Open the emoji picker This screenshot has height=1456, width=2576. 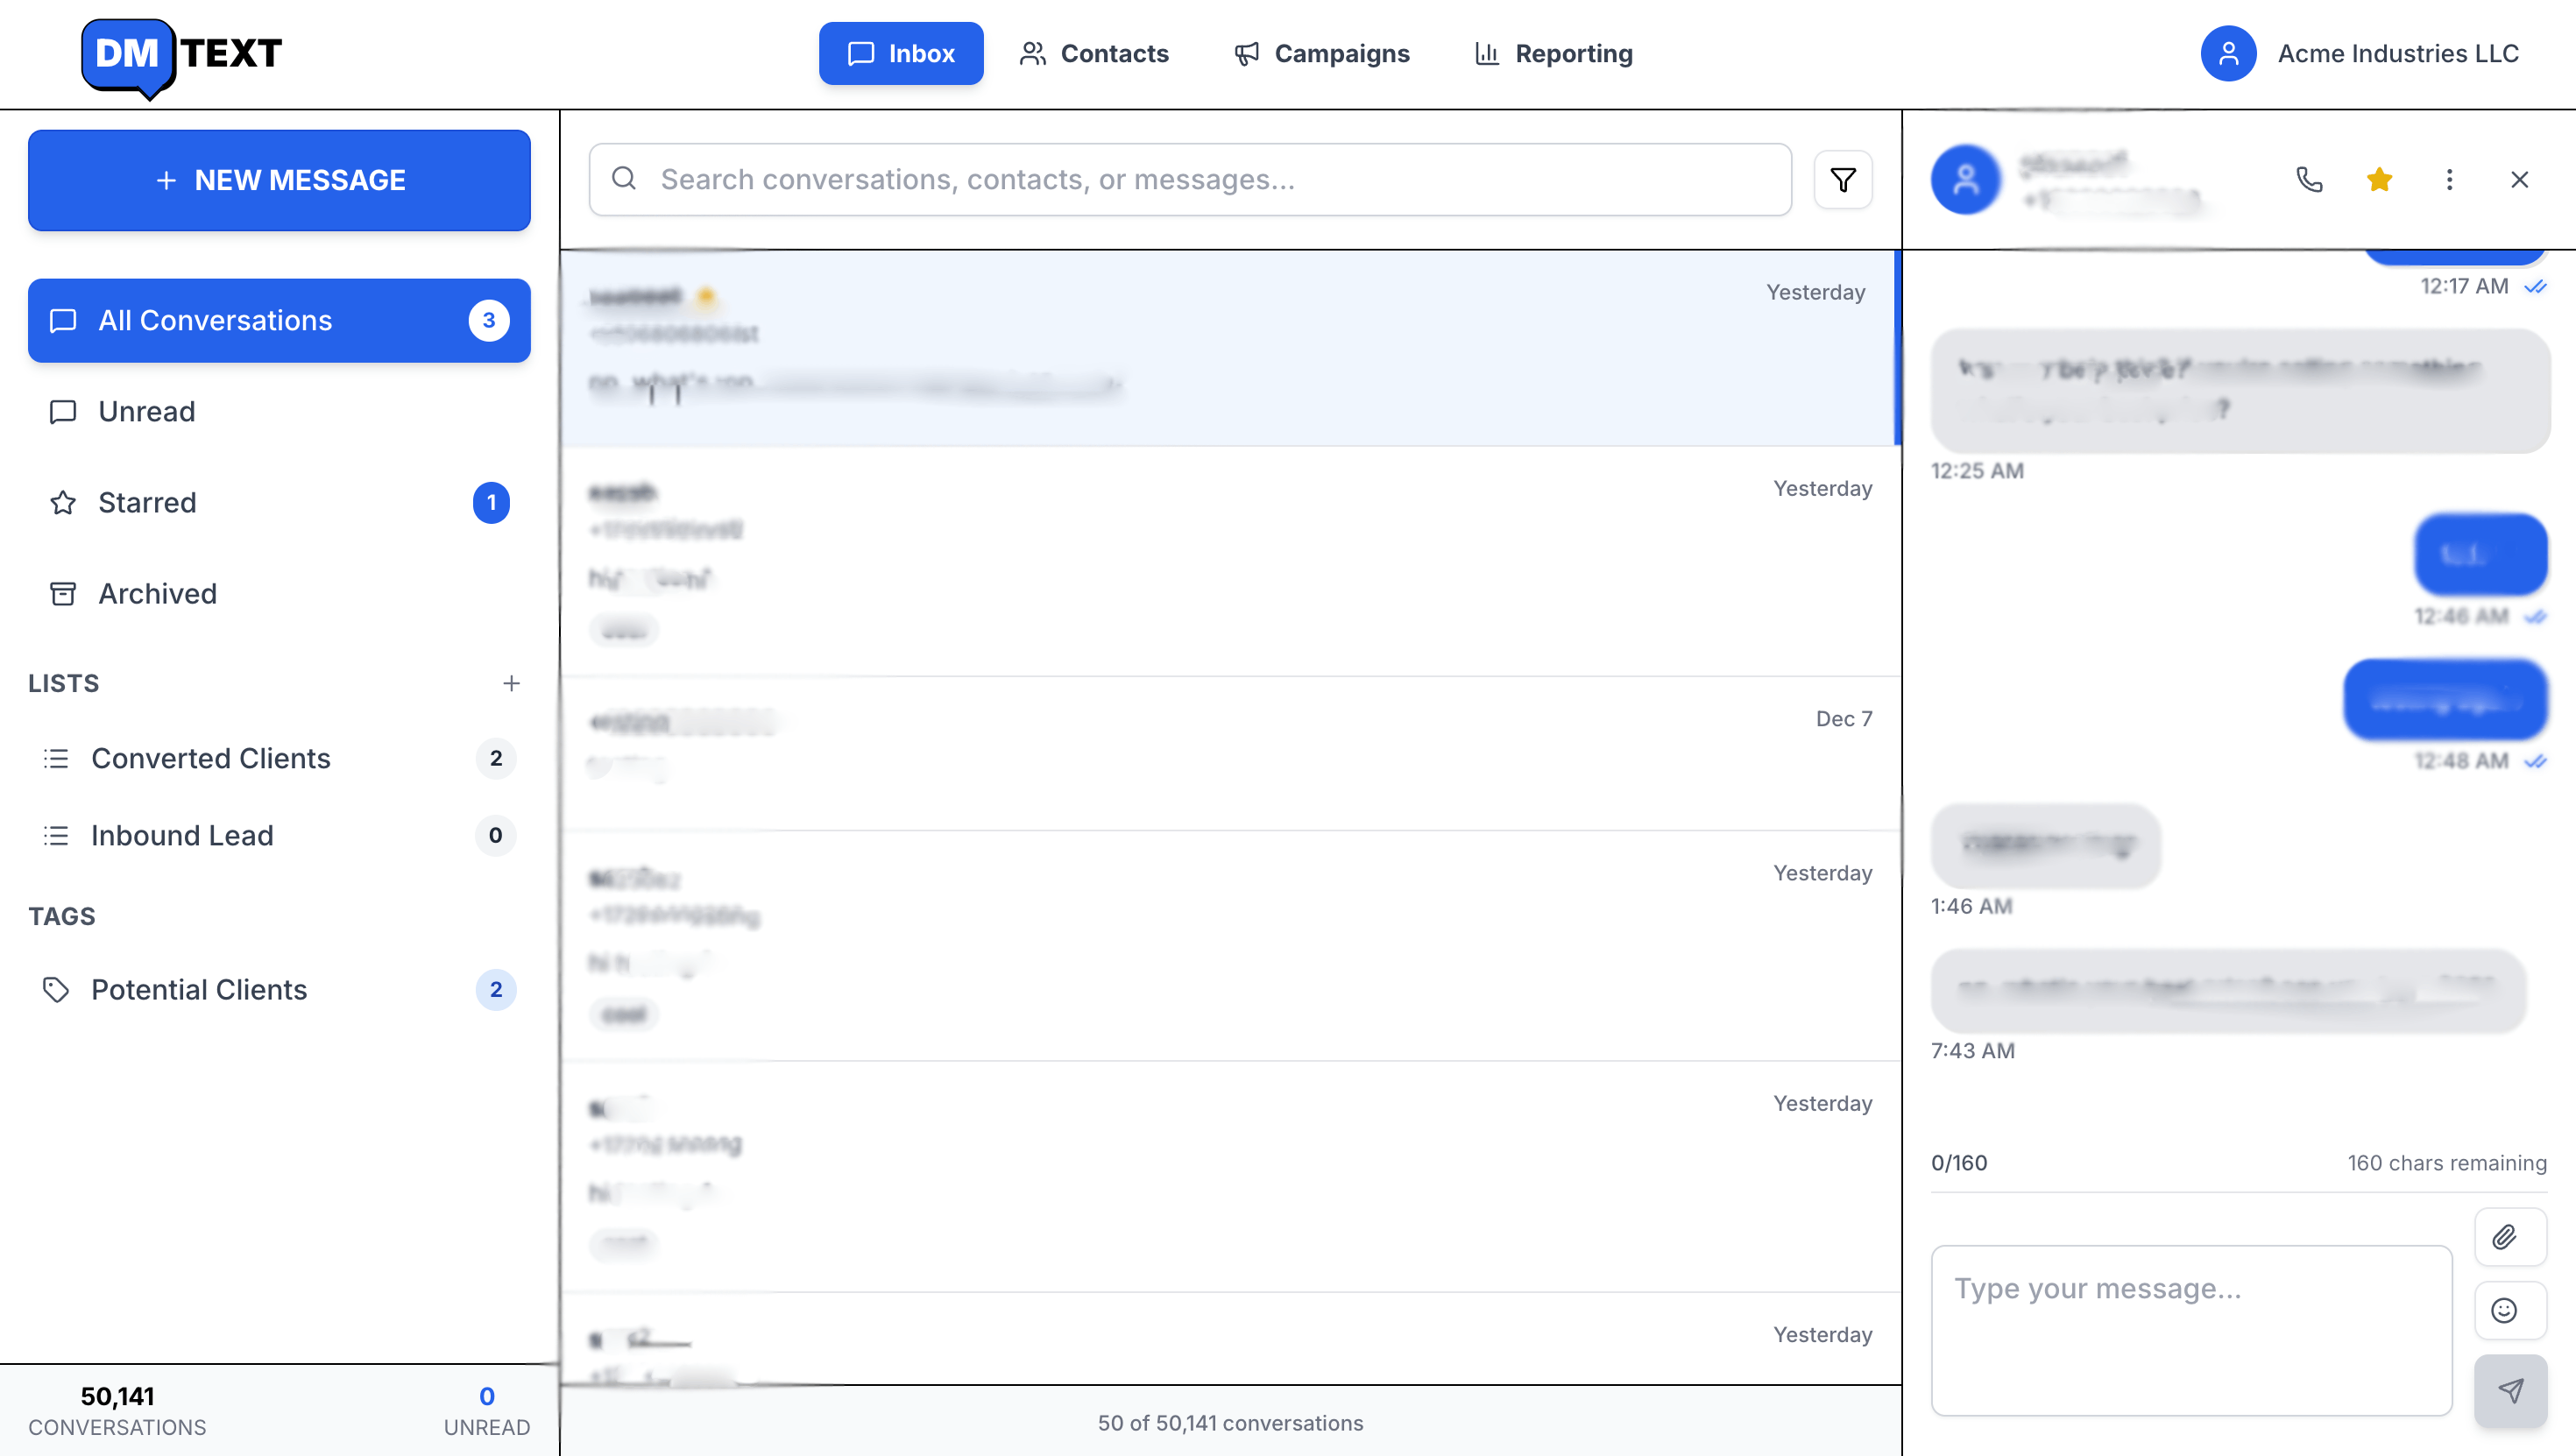(x=2505, y=1311)
